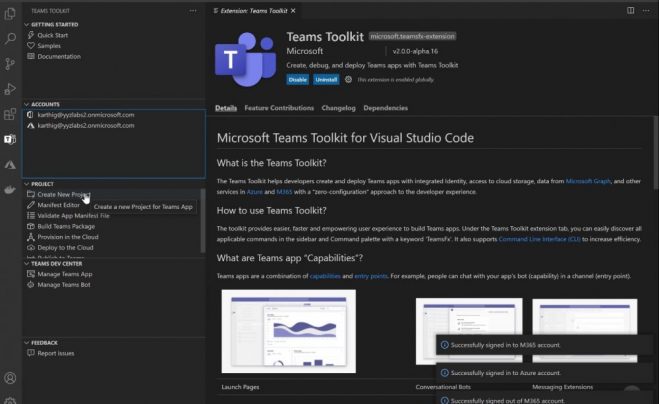Close the Extension: Teams Toolkit tab
Image resolution: width=659 pixels, height=404 pixels.
(293, 11)
